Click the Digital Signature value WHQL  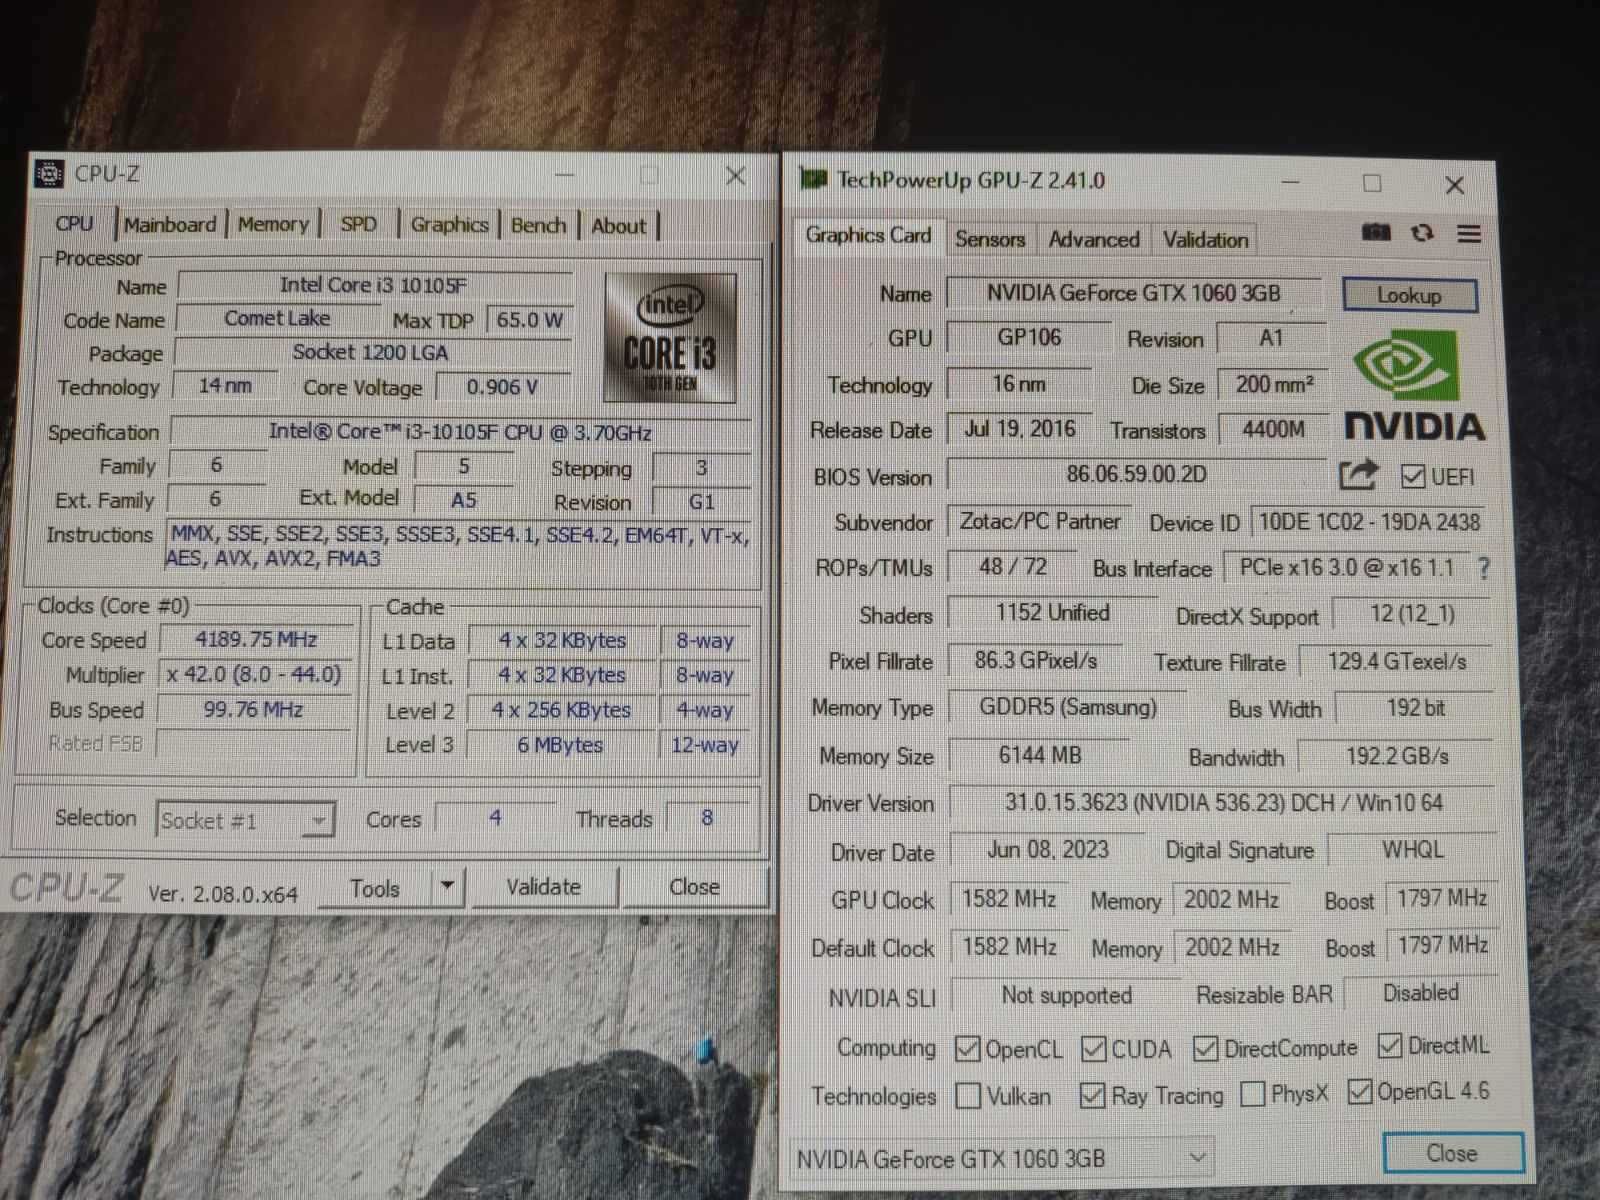pyautogui.click(x=1412, y=850)
